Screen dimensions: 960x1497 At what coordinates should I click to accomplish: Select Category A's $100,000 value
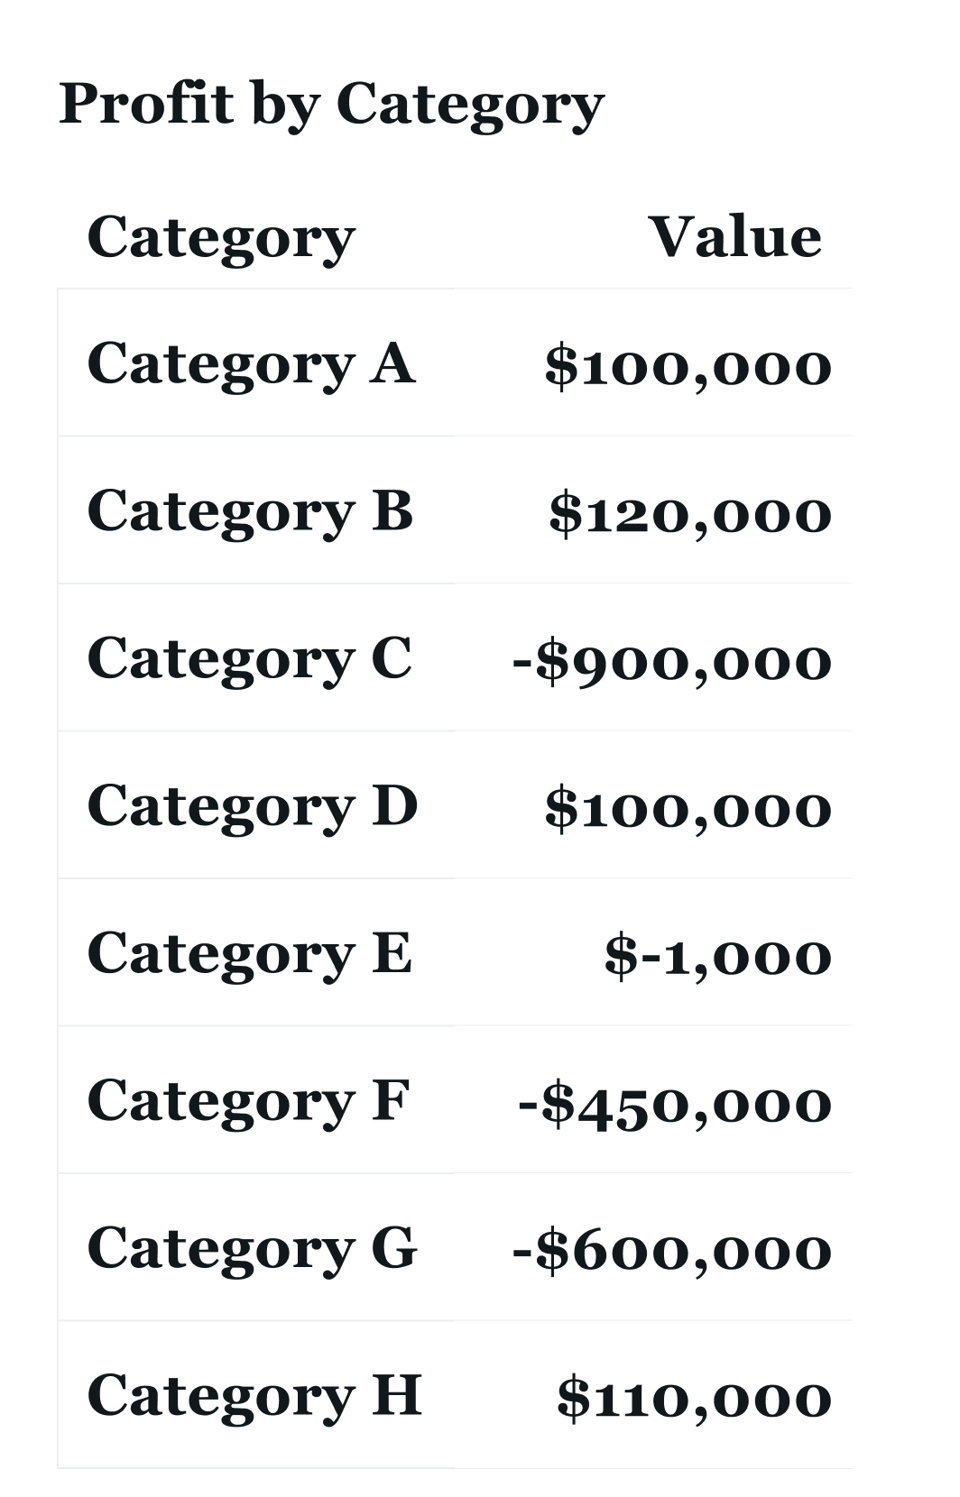click(x=688, y=366)
